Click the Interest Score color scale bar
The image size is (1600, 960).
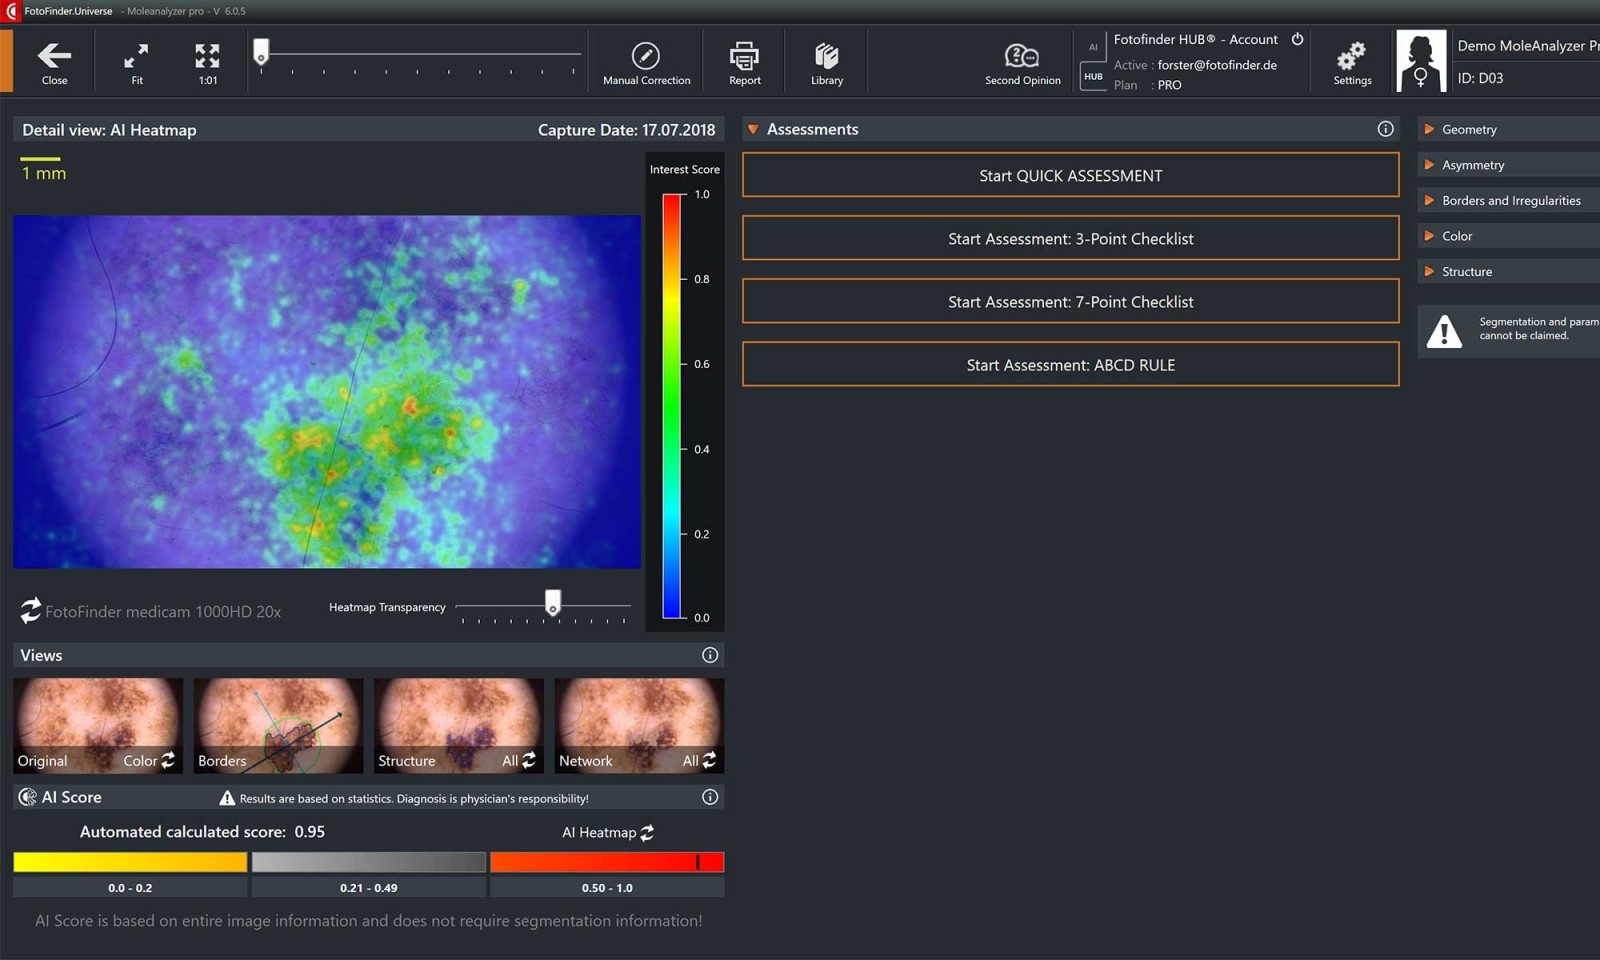[671, 405]
